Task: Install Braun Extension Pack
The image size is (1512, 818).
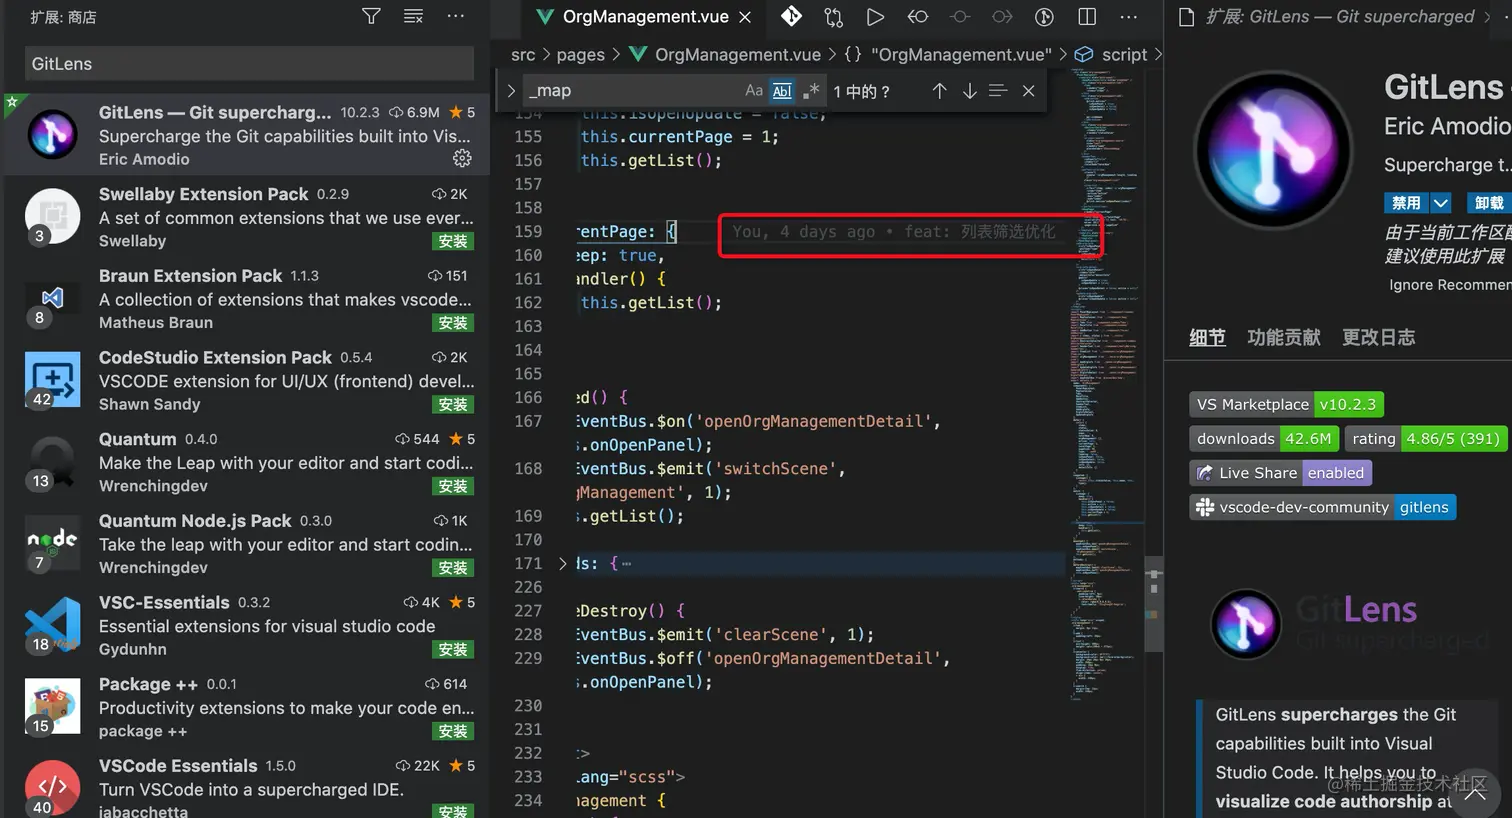Action: [453, 323]
